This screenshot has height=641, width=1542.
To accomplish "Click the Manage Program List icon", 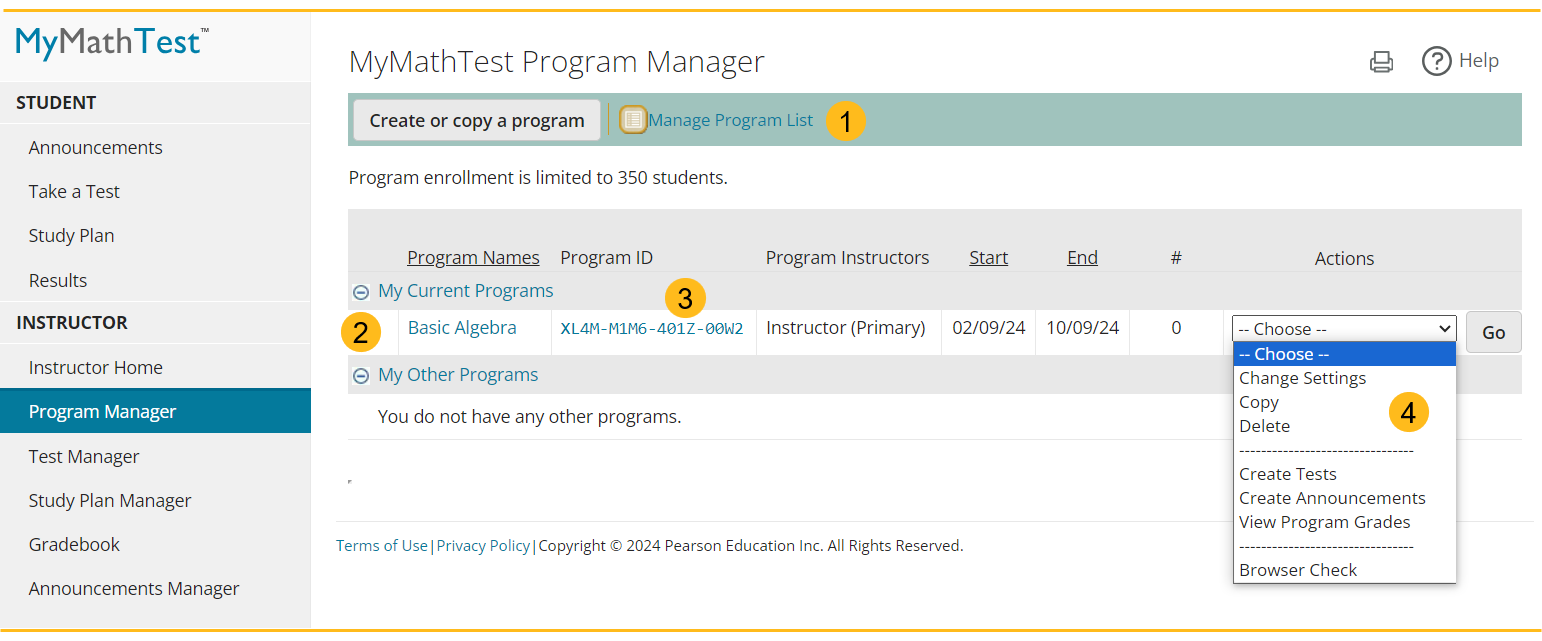I will point(633,120).
